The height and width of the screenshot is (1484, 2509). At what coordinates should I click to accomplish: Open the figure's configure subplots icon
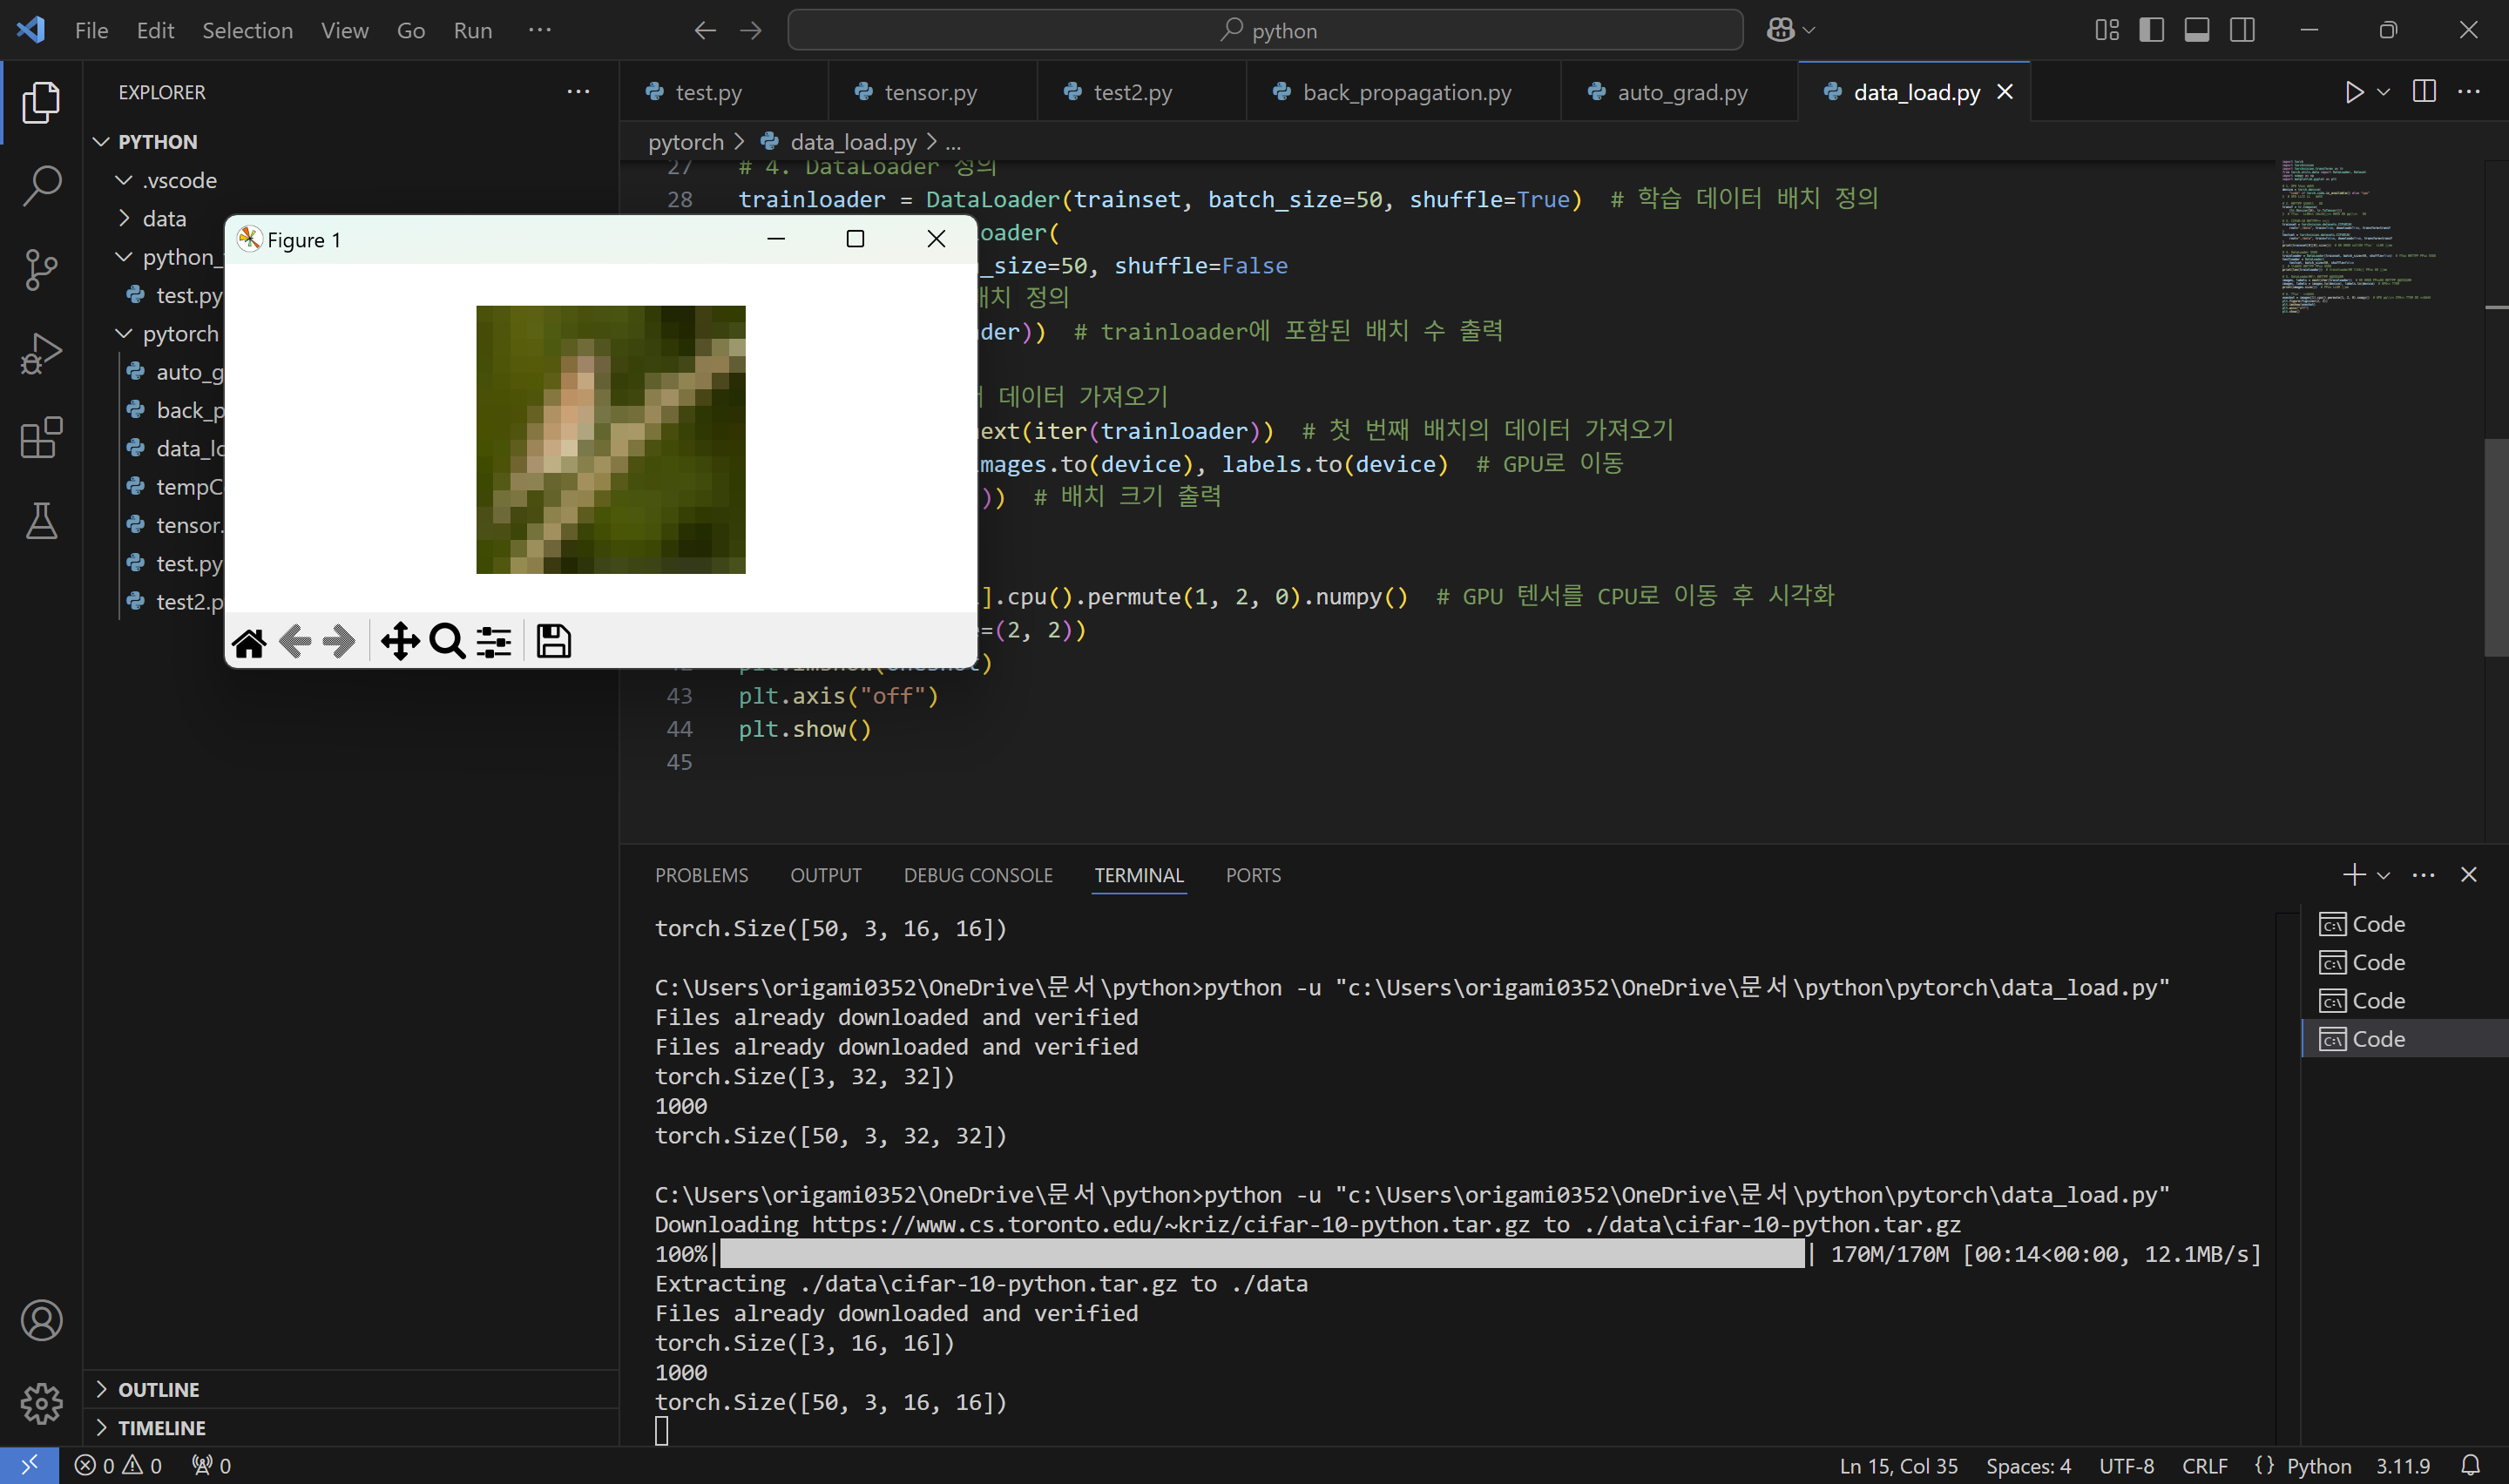coord(494,641)
